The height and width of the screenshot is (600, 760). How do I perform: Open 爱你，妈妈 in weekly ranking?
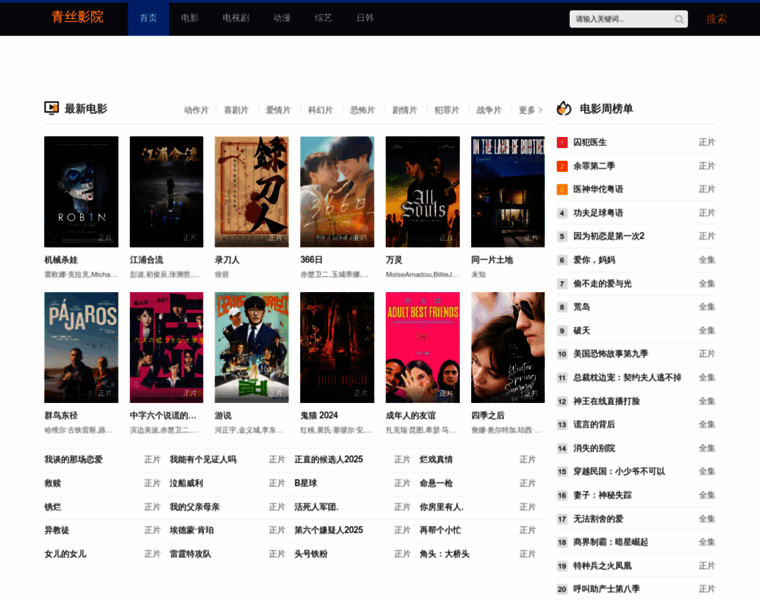594,260
